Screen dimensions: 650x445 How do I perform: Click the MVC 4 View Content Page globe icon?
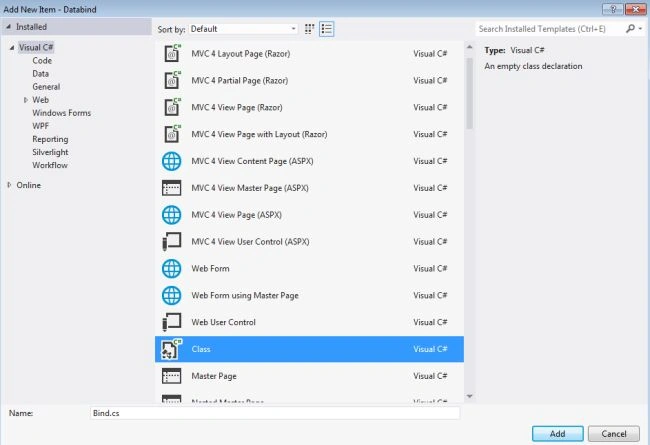(x=172, y=161)
